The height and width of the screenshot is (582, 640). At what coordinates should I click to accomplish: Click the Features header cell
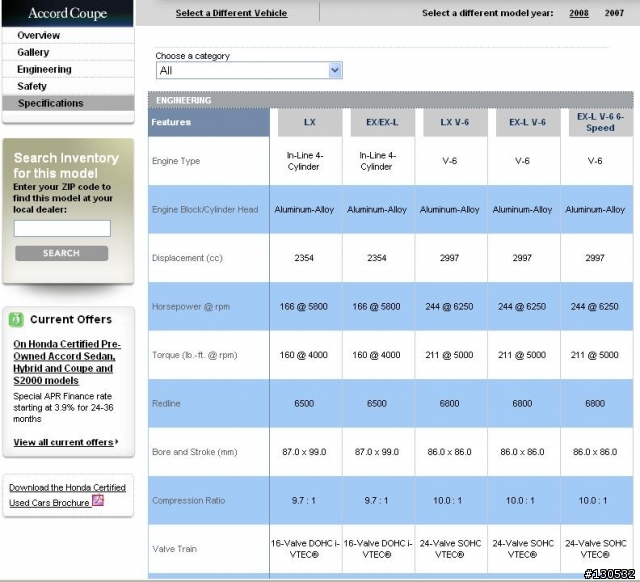coord(209,122)
